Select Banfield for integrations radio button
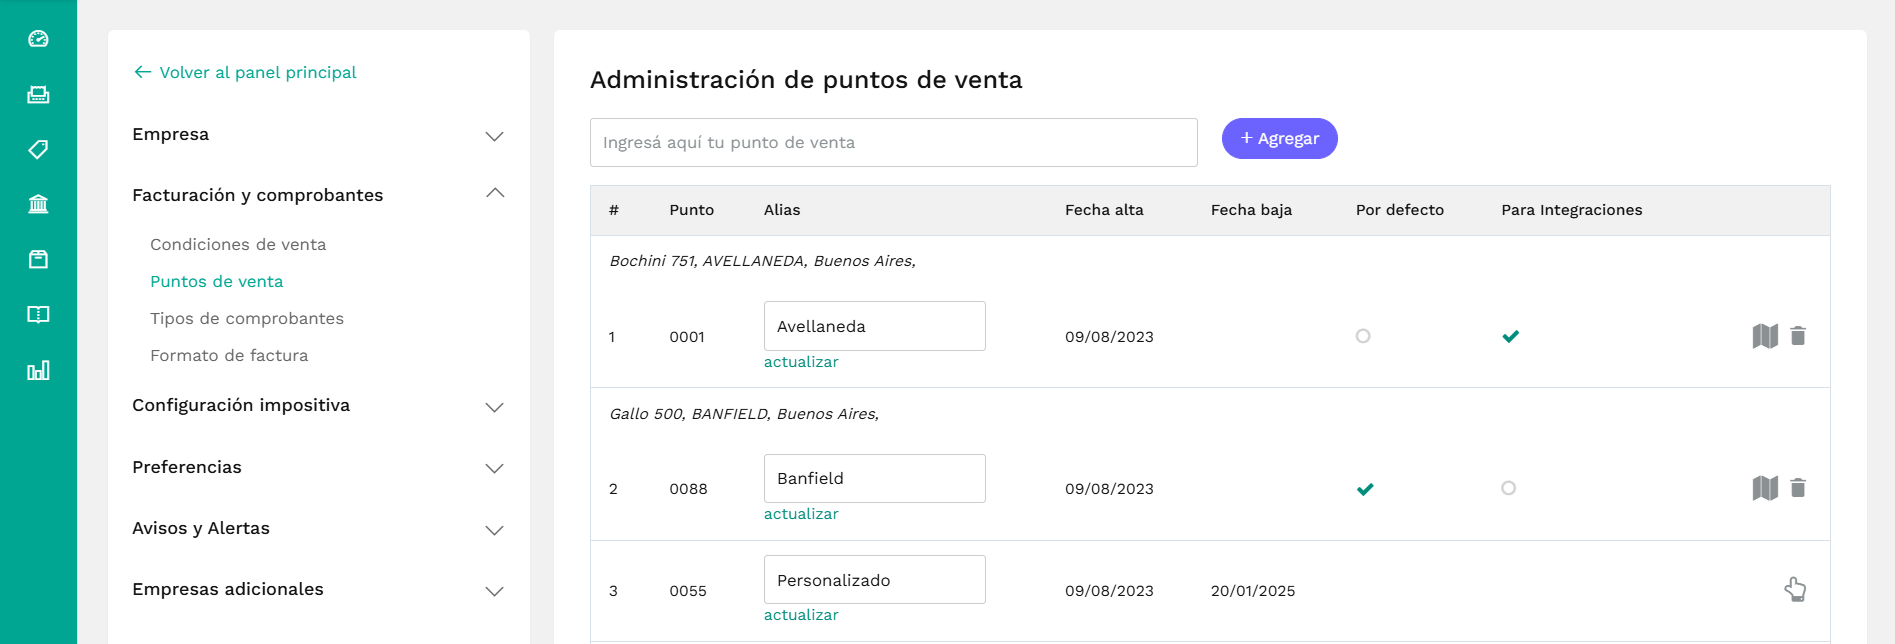 click(x=1509, y=488)
